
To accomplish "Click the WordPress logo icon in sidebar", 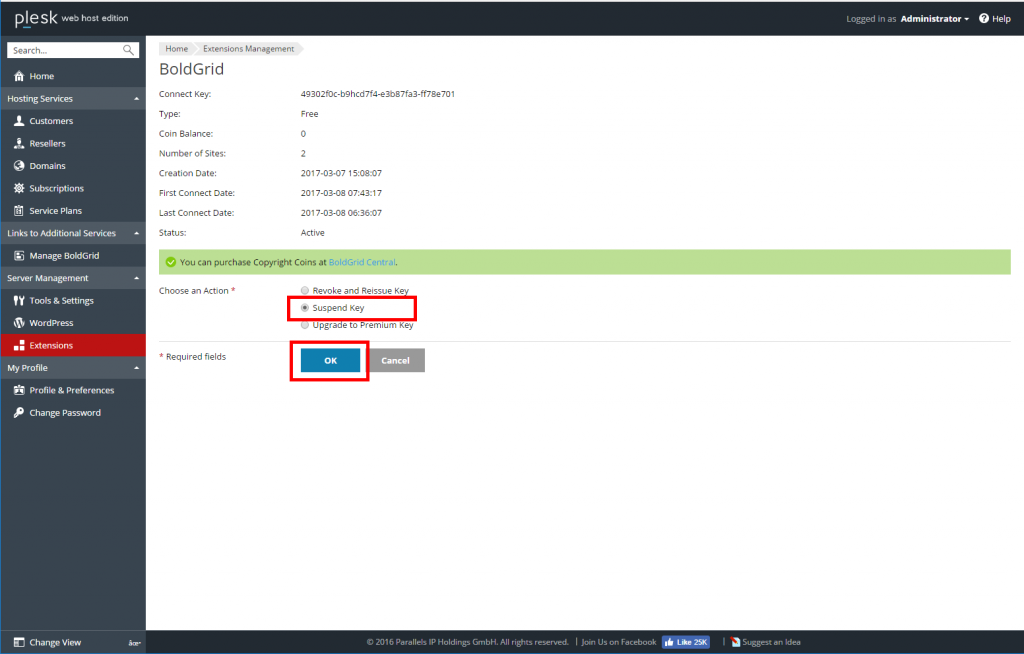I will coord(19,323).
